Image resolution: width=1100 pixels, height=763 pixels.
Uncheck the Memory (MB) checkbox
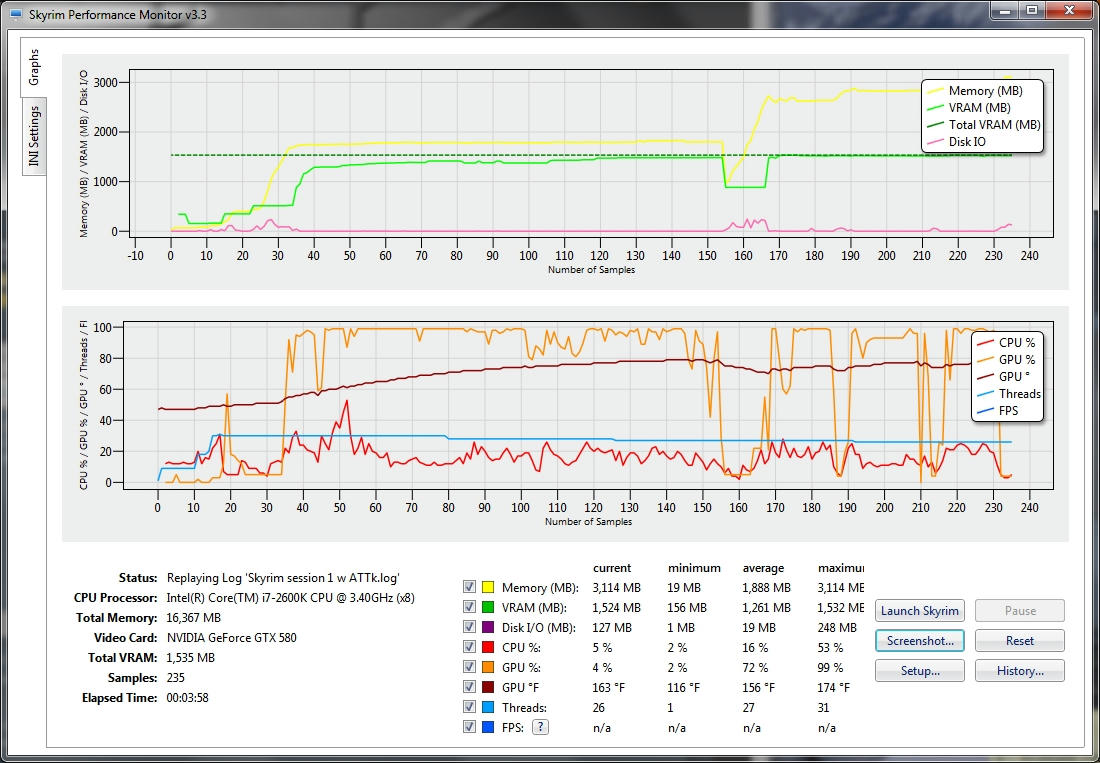[x=469, y=588]
